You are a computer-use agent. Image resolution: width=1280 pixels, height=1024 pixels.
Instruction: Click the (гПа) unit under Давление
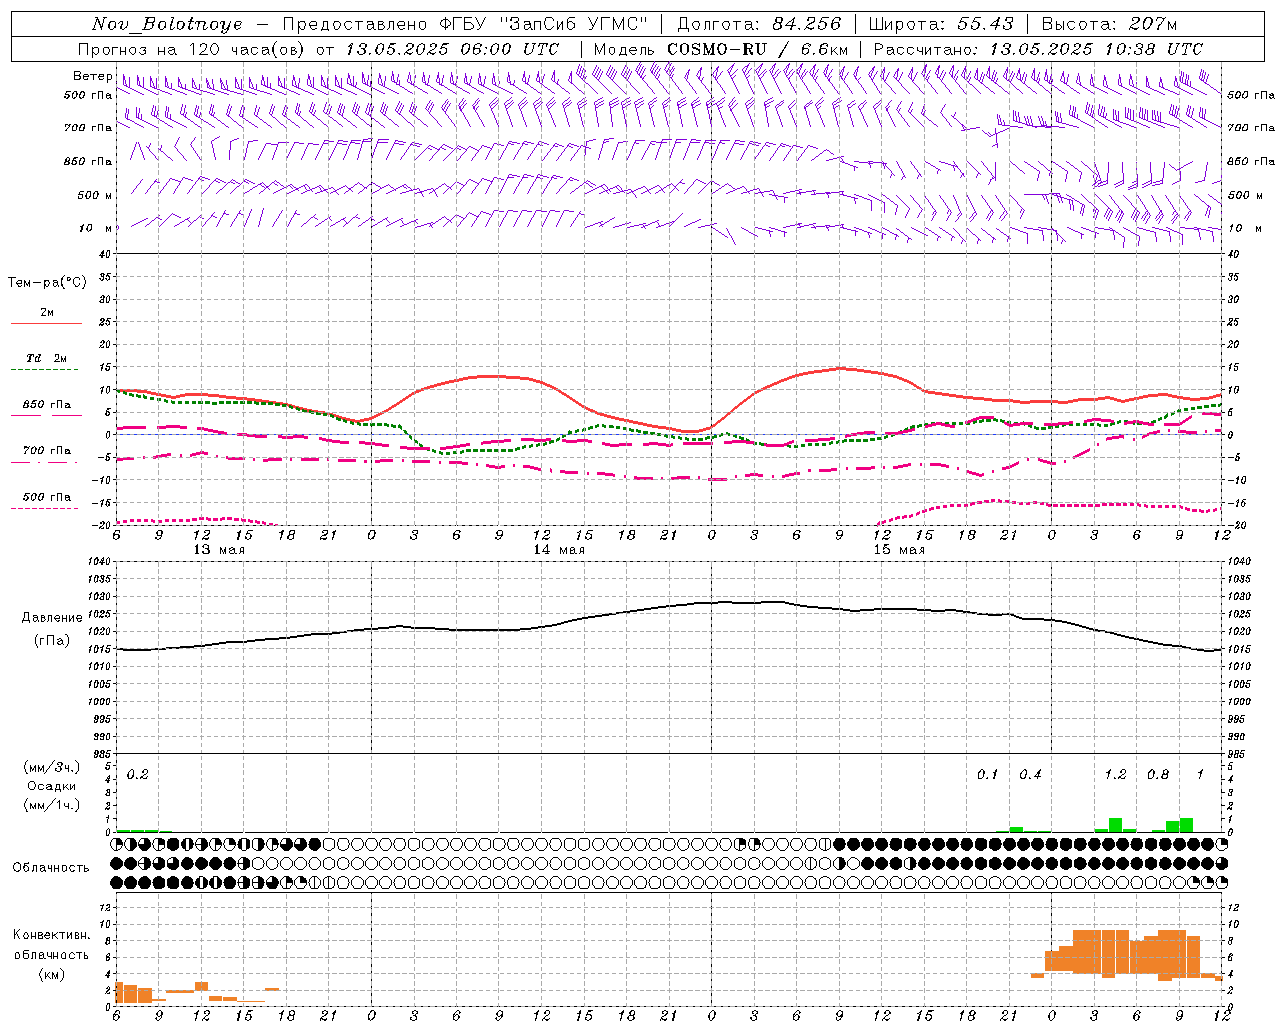(52, 640)
